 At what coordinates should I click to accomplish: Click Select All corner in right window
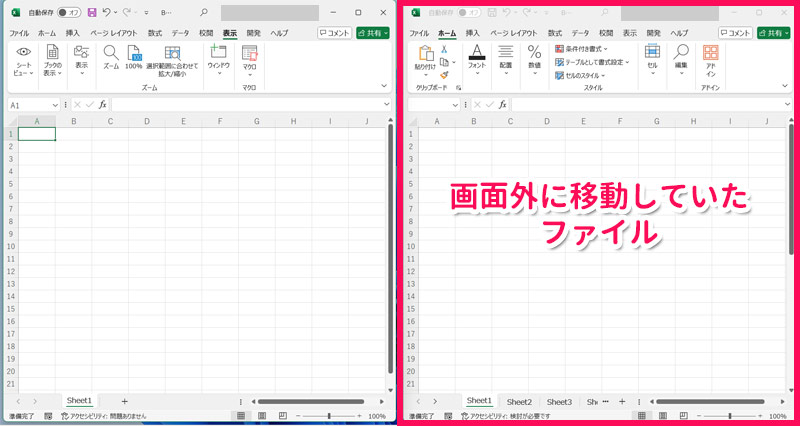pos(412,121)
